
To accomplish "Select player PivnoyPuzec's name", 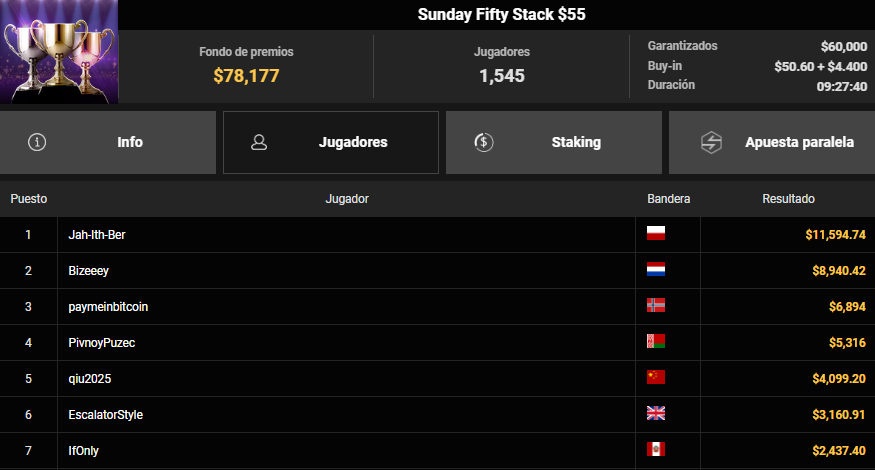I will (x=101, y=343).
